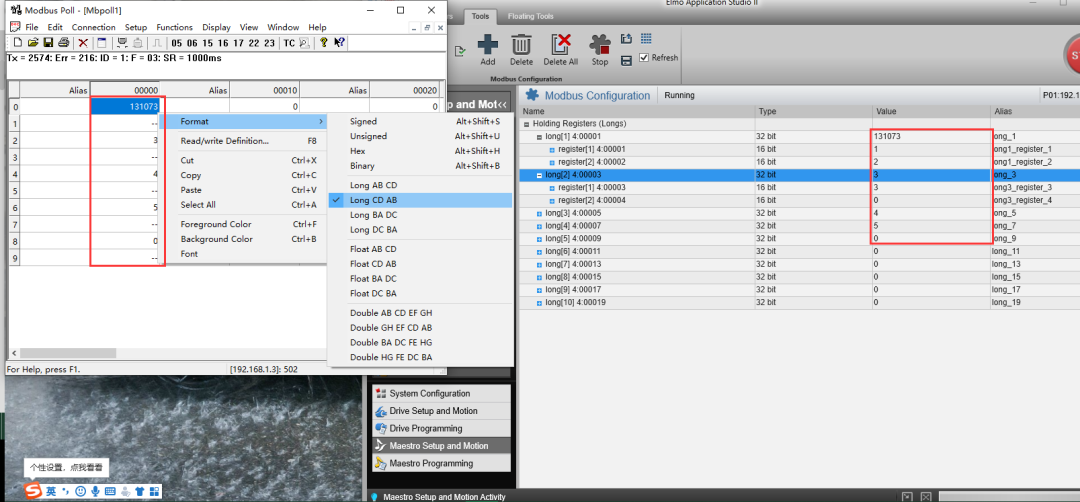Collapse the Holding Registers (Longs) tree node
Viewport: 1080px width, 502px height.
tap(527, 124)
